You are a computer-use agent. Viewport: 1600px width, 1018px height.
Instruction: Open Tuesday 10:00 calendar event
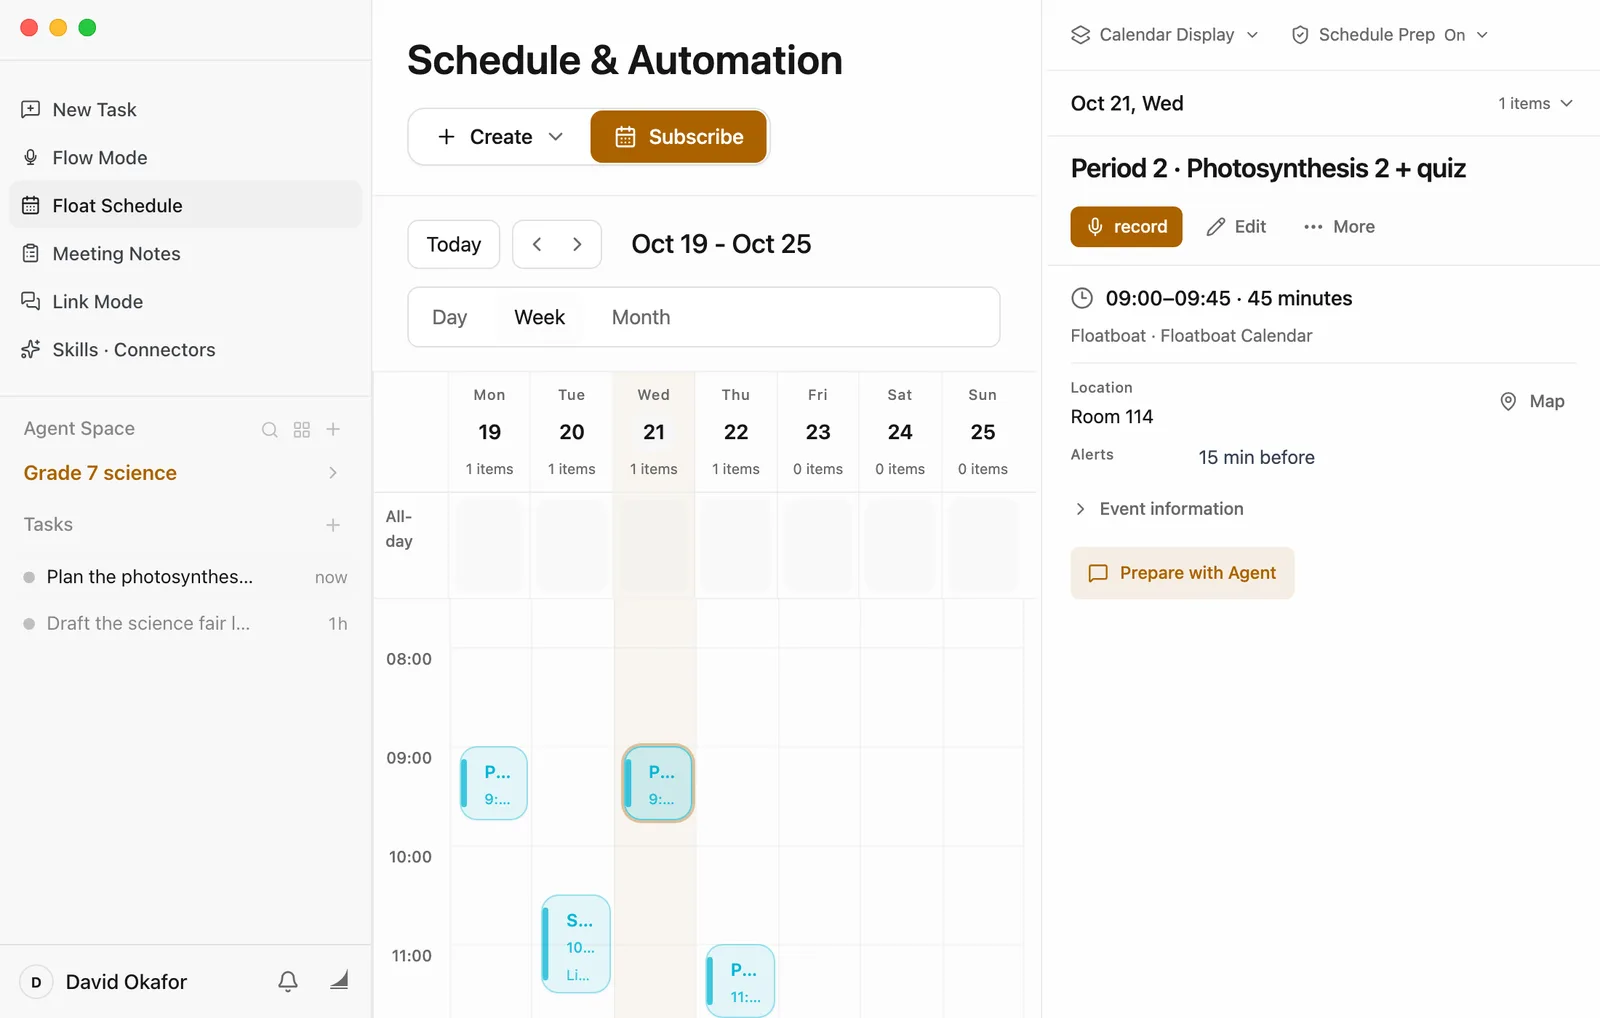[x=576, y=944]
